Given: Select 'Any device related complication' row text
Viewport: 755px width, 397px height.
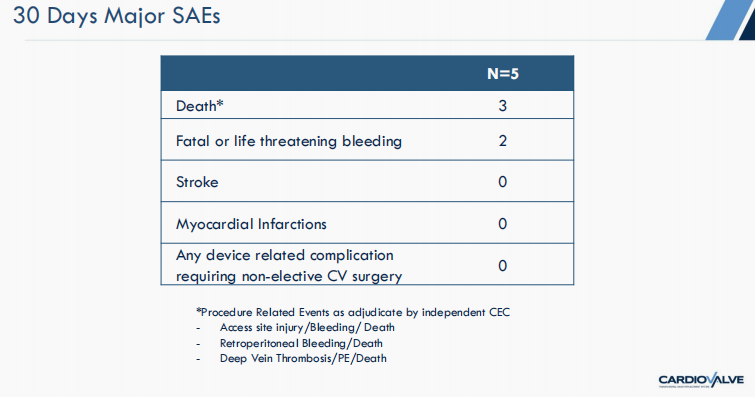Looking at the screenshot, I should [285, 255].
